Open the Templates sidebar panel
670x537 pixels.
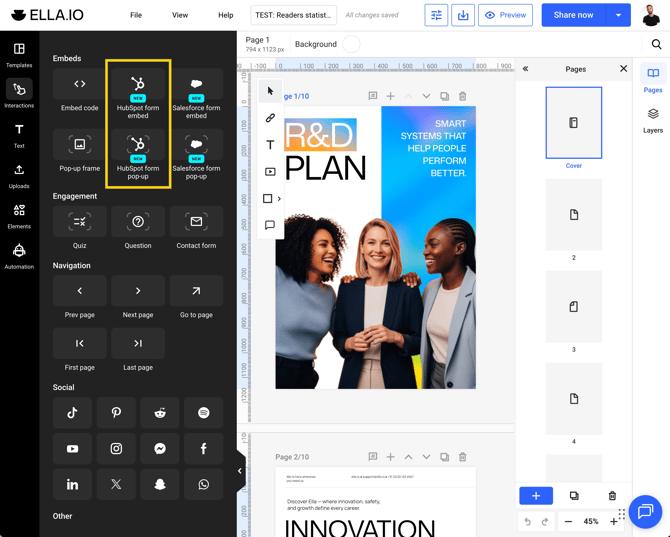click(19, 55)
